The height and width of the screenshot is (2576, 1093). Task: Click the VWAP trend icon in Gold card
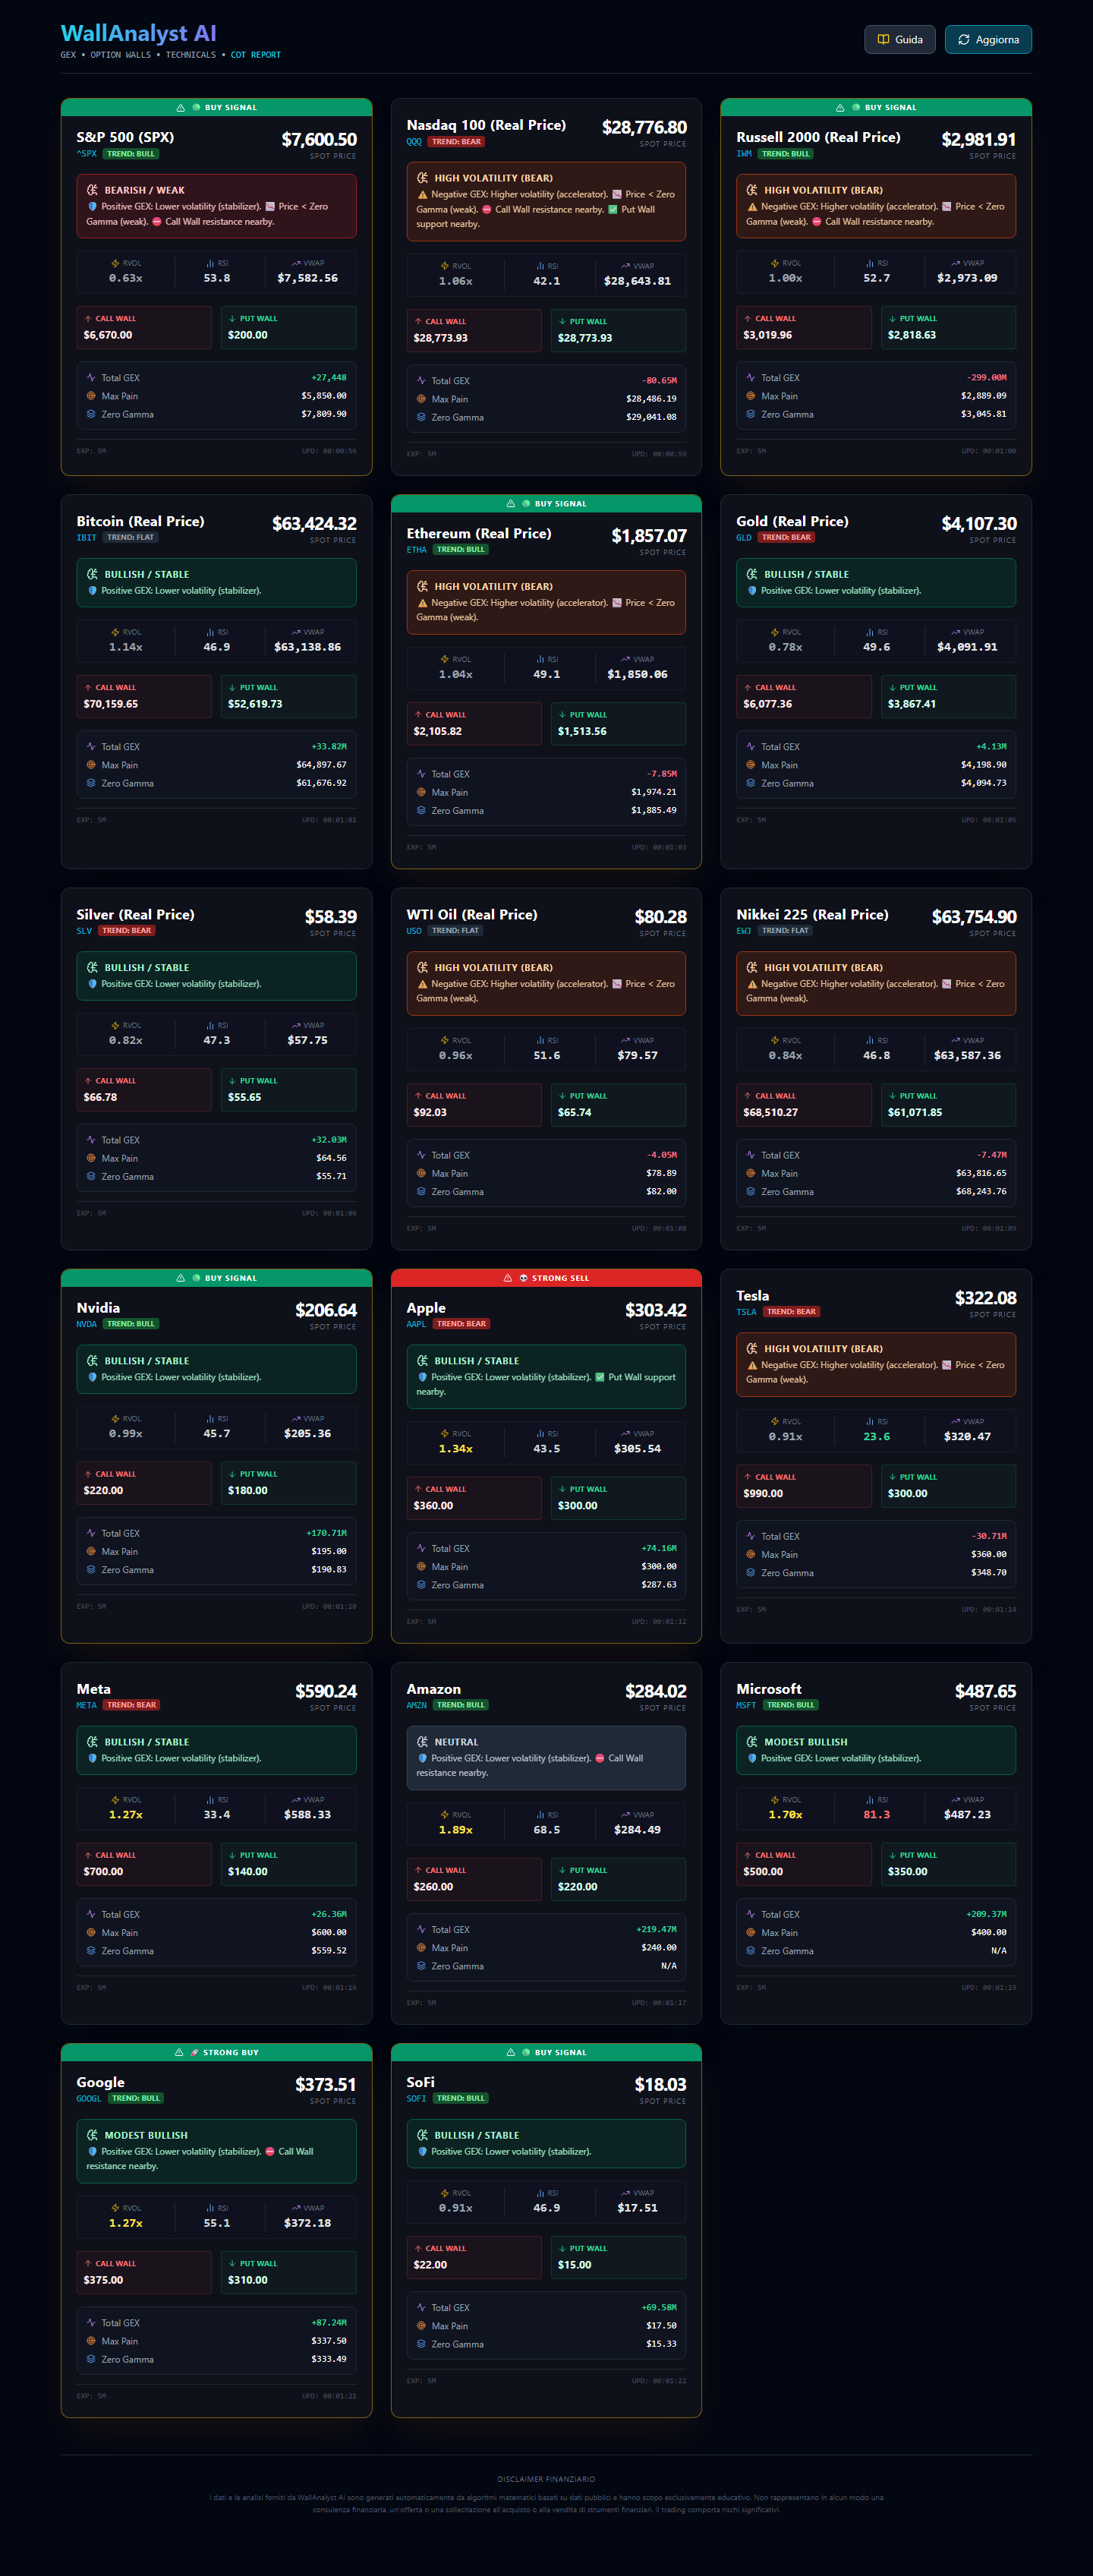coord(956,632)
